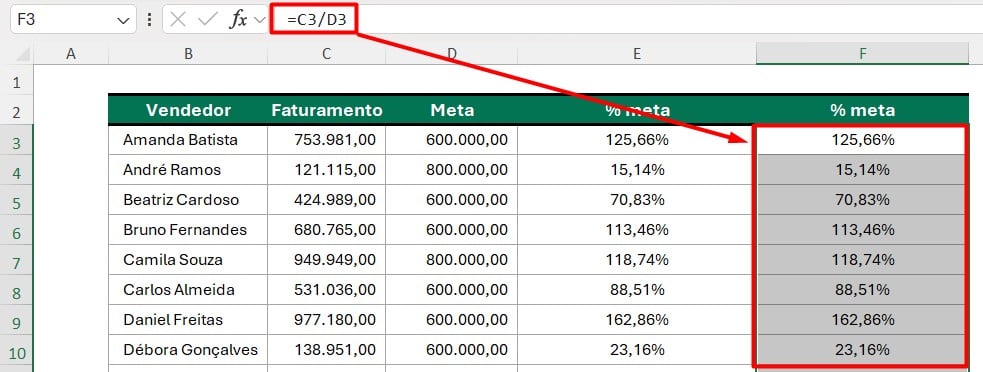Screen dimensions: 983x372
Task: Click the Name Box showing F3
Action: [73, 19]
